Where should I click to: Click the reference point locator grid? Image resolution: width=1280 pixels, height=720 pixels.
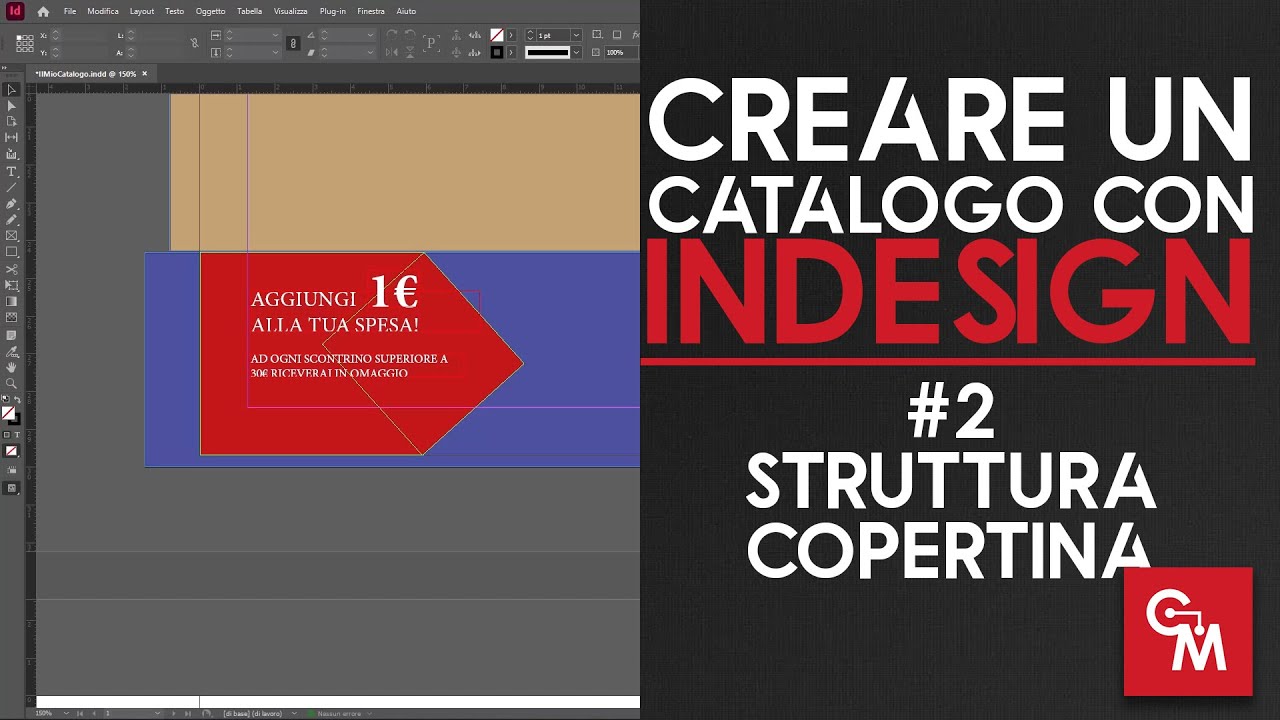point(25,43)
